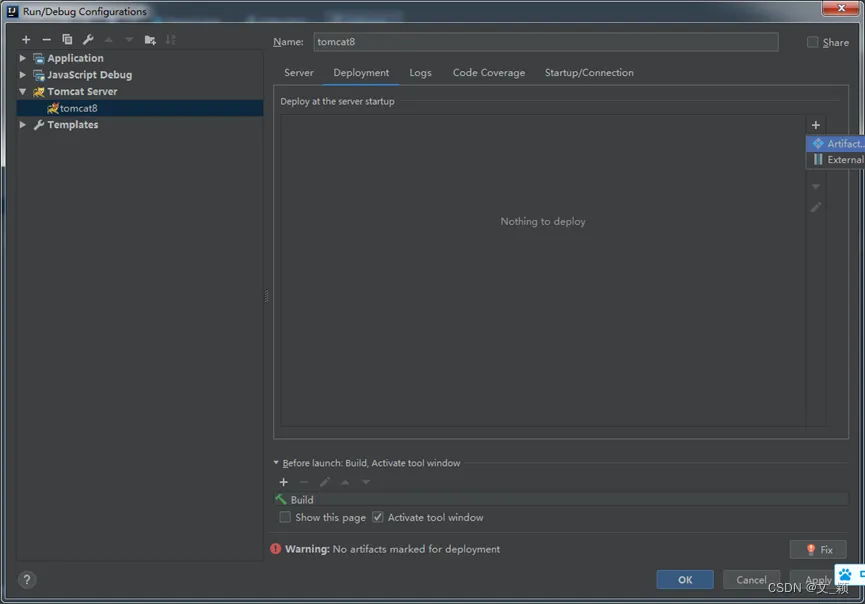Close the Run/Debug Configurations dialog
This screenshot has height=604, width=865.
click(841, 8)
